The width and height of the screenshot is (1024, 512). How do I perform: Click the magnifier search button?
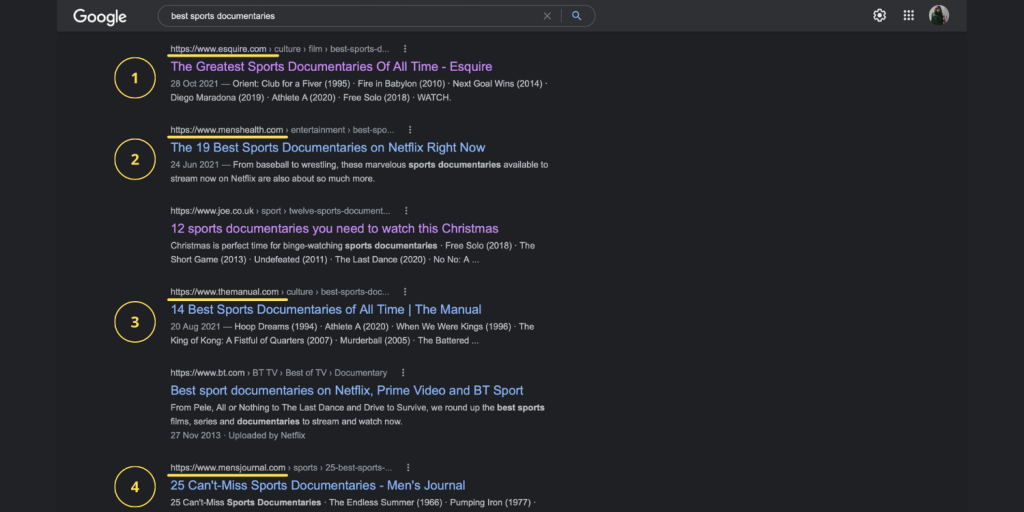click(577, 16)
